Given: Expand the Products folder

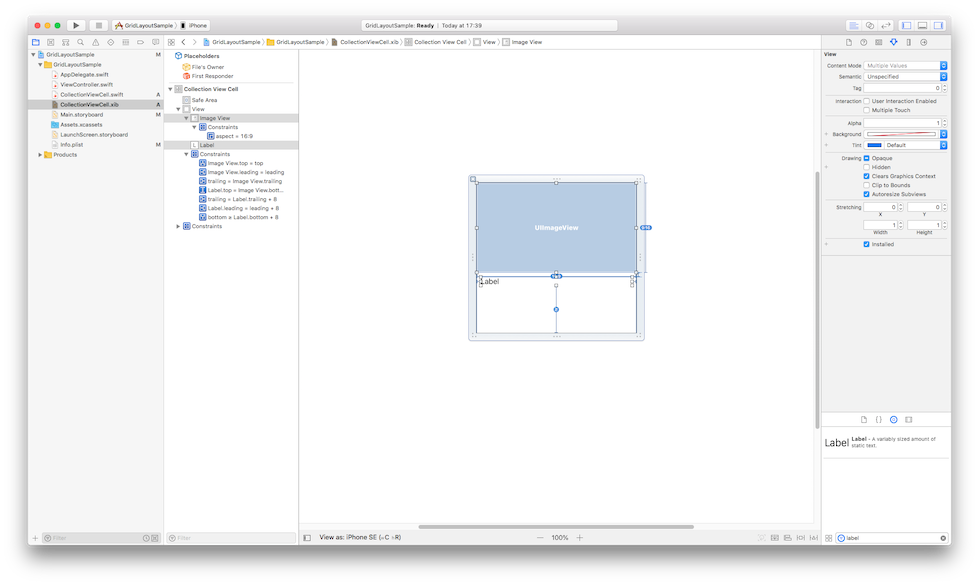Looking at the screenshot, I should point(41,155).
